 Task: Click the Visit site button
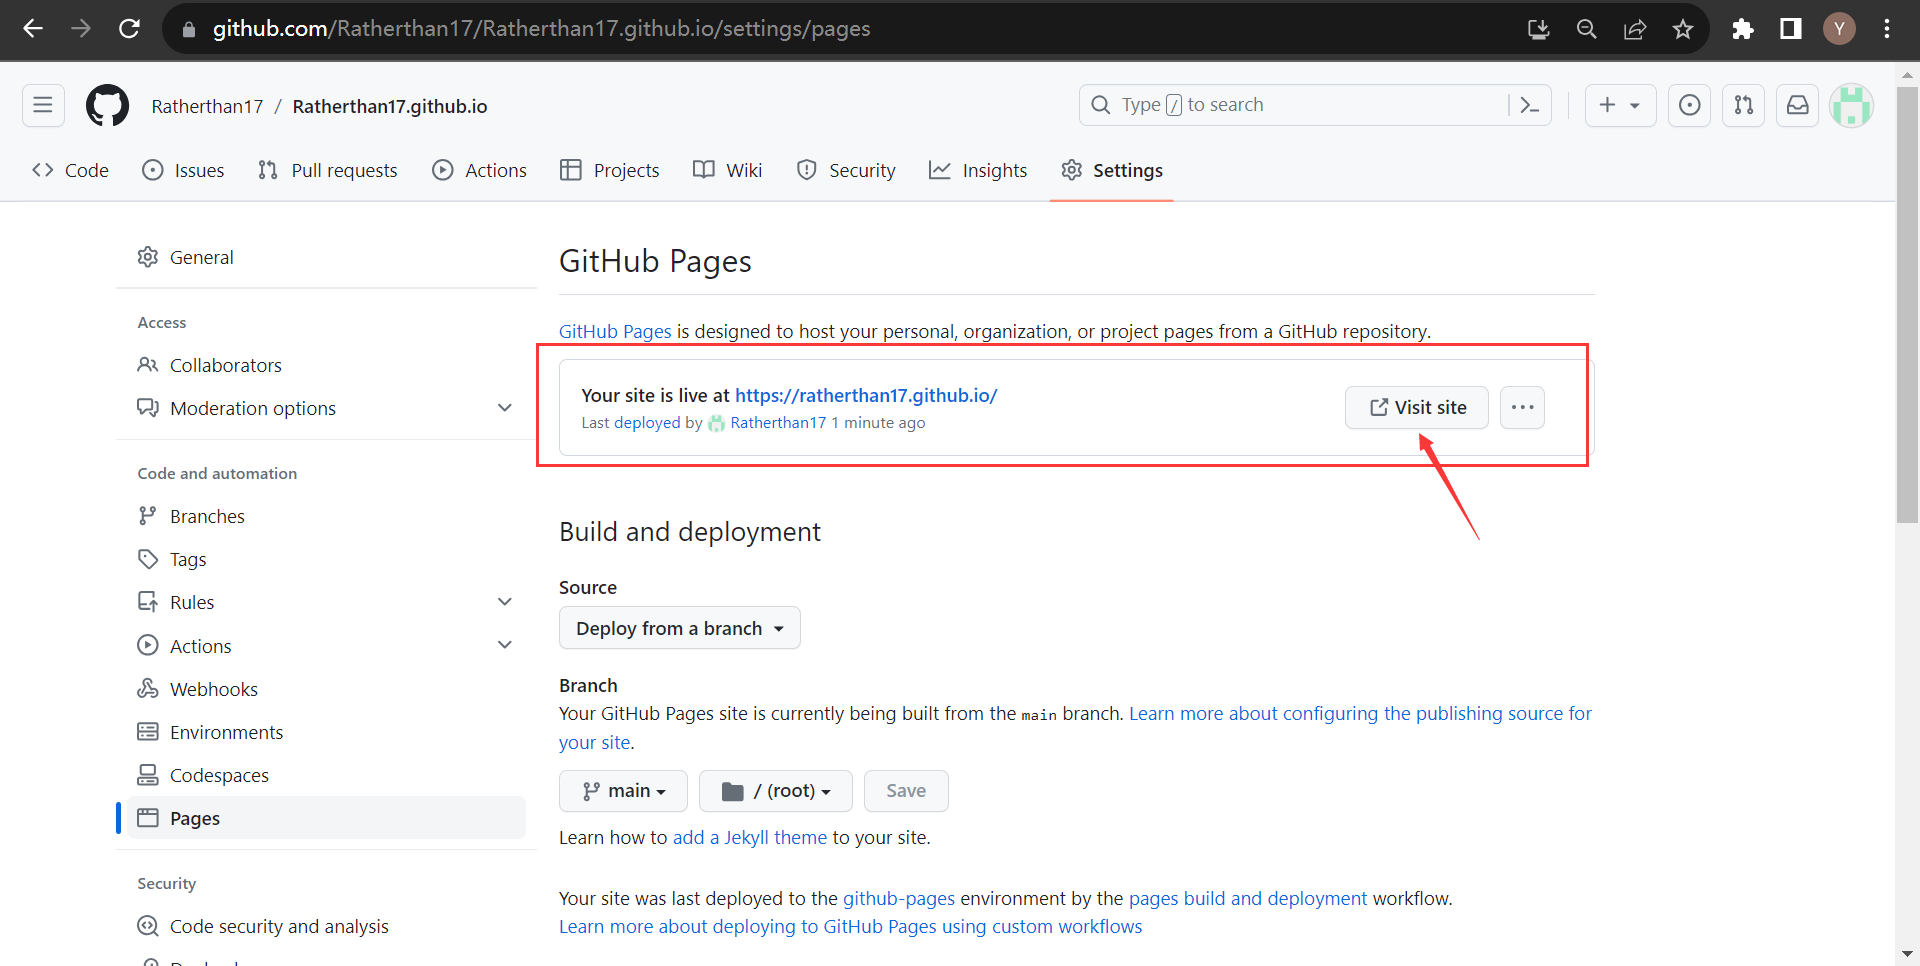1416,407
